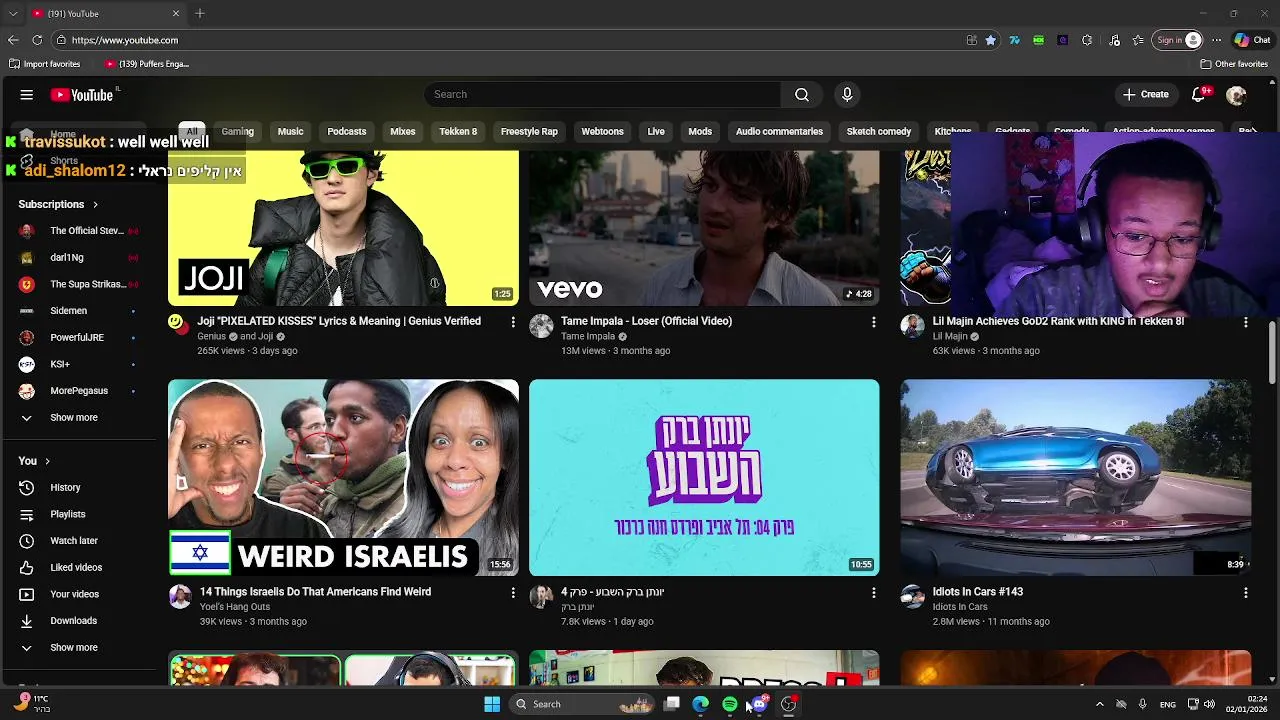The height and width of the screenshot is (720, 1280).
Task: Open Task View on the taskbar
Action: [672, 704]
